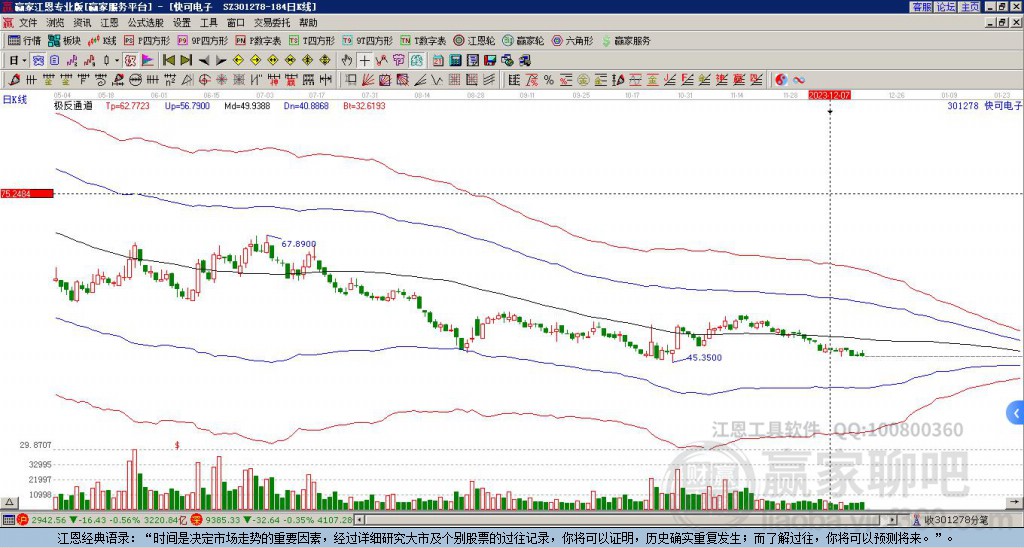Open the P四方形 tool
Screen dimensions: 1024x548
point(147,40)
